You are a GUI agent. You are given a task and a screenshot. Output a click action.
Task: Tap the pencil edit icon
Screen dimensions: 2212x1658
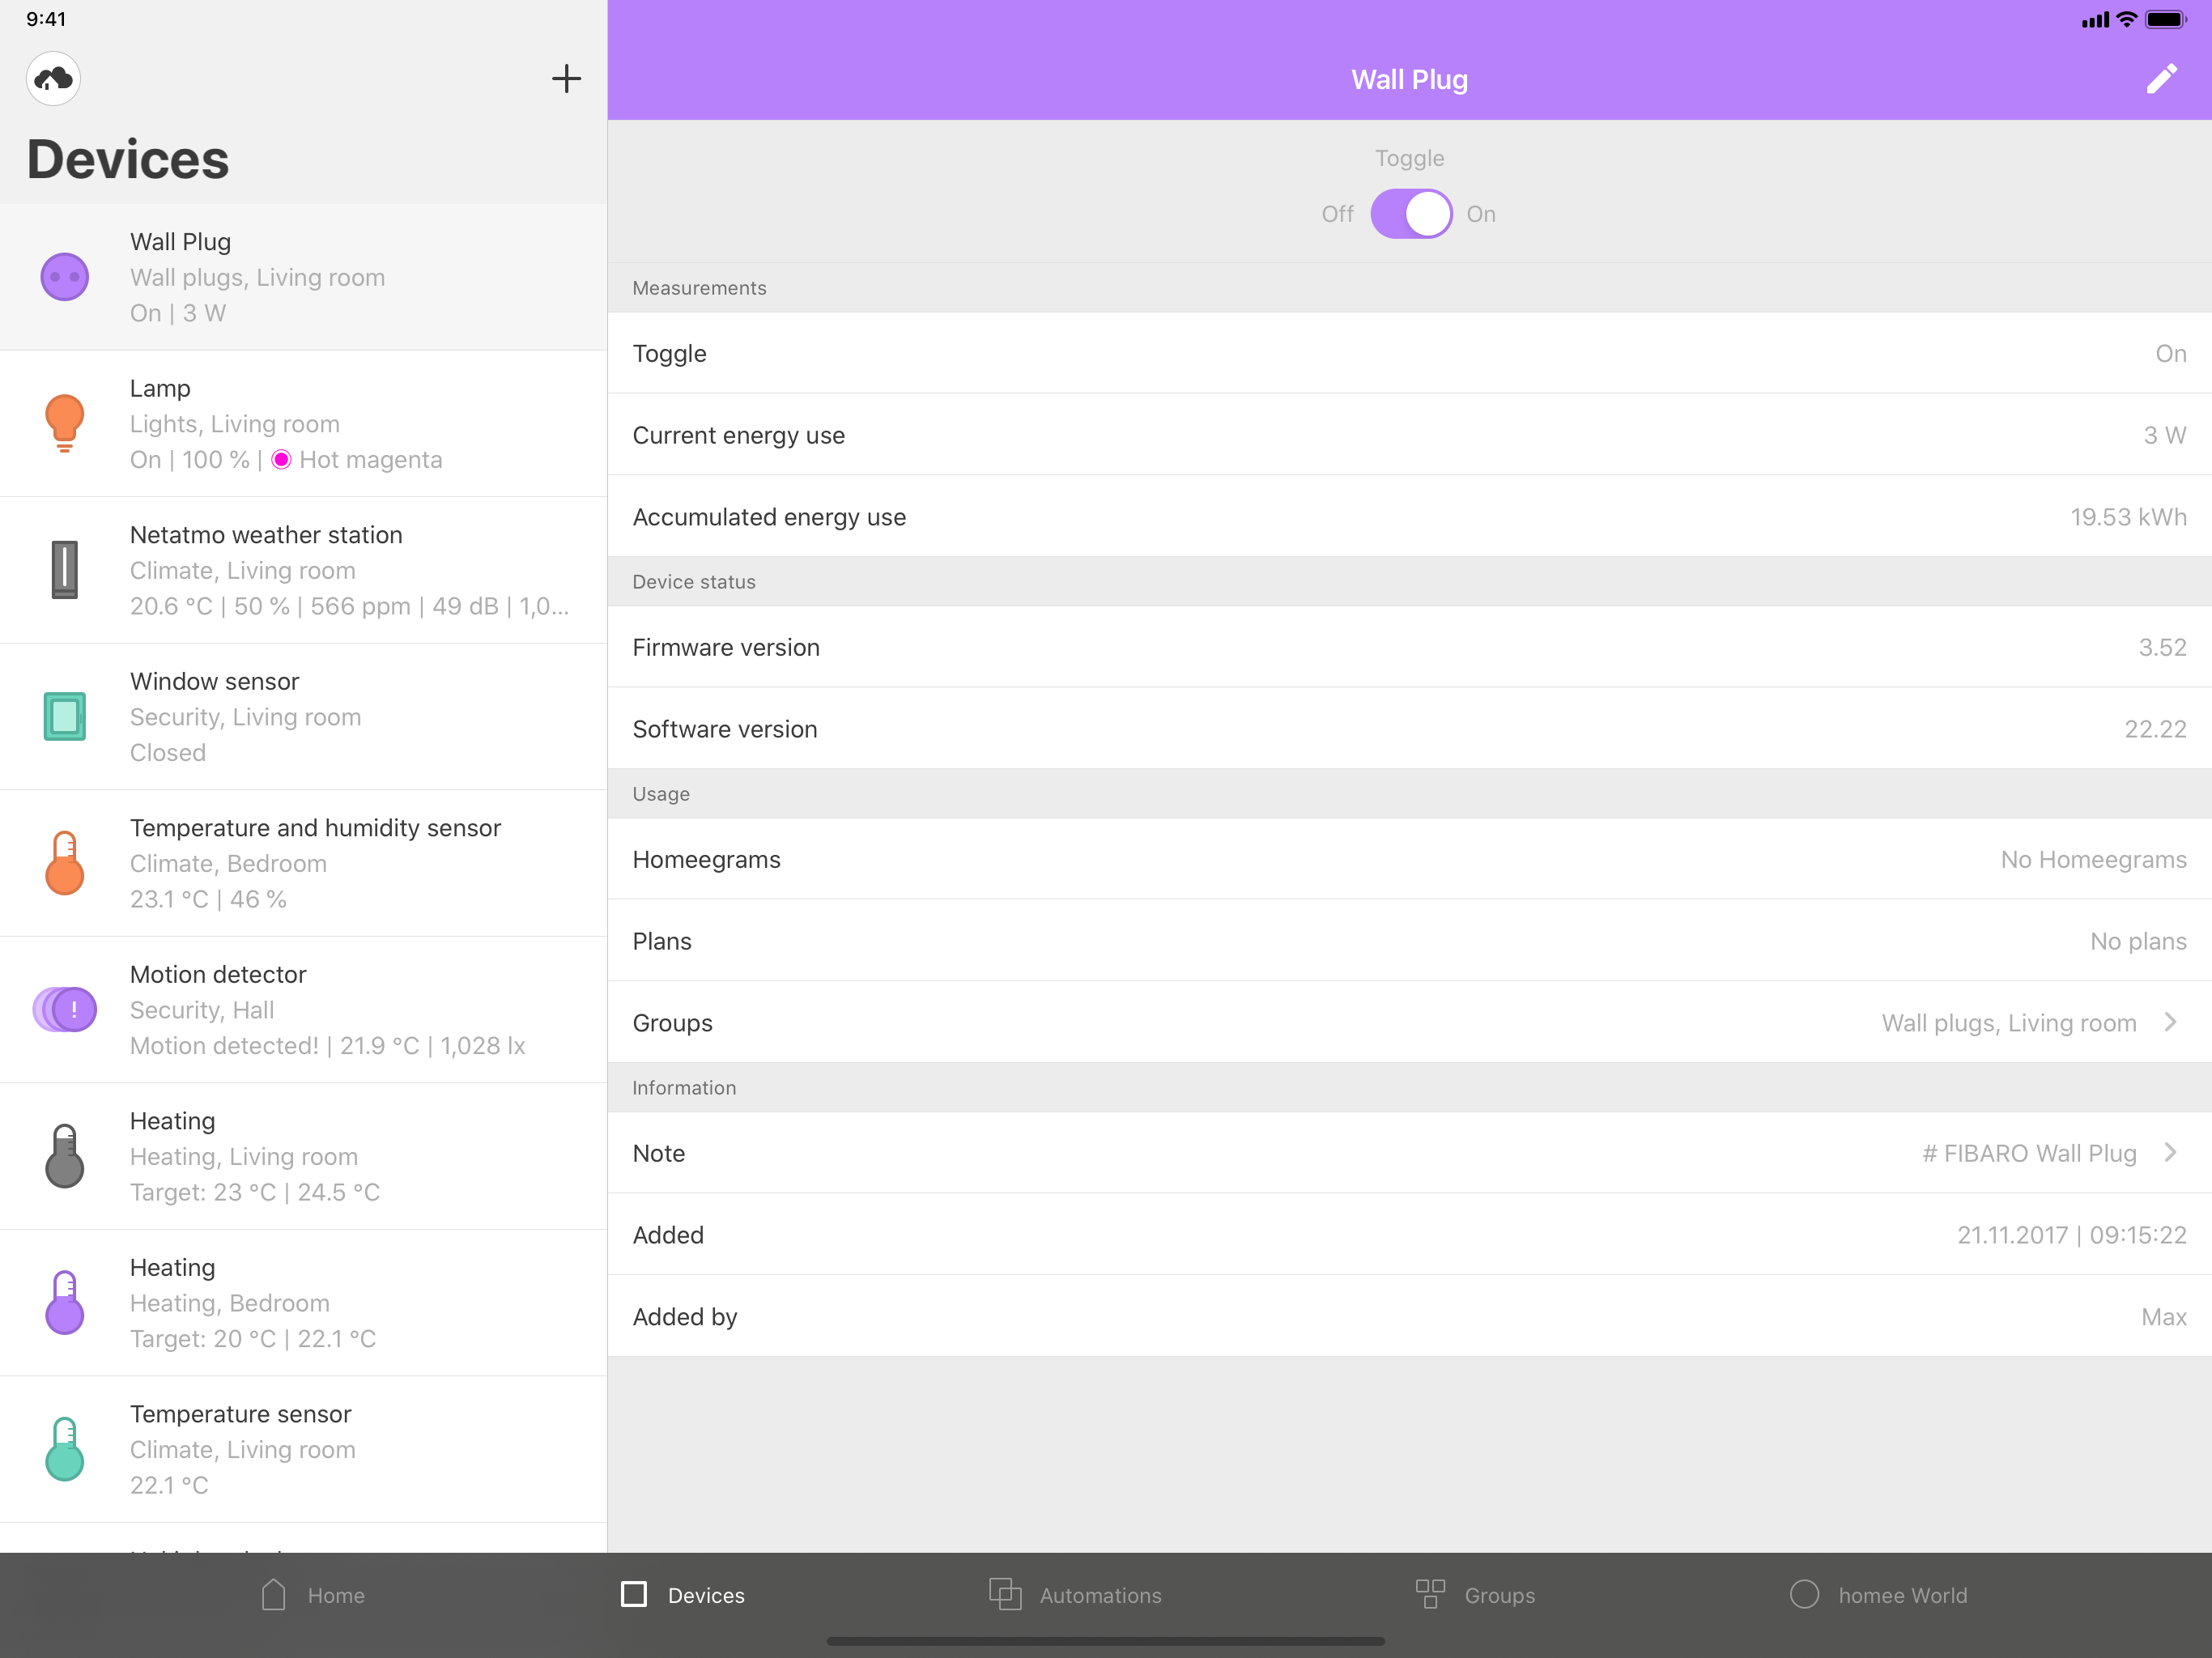pos(2161,79)
